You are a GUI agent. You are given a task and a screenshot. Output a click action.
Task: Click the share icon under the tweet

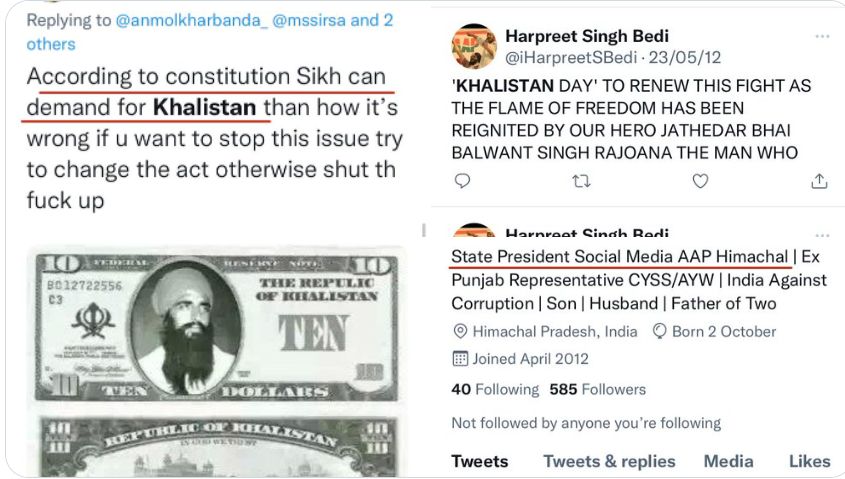coord(819,181)
